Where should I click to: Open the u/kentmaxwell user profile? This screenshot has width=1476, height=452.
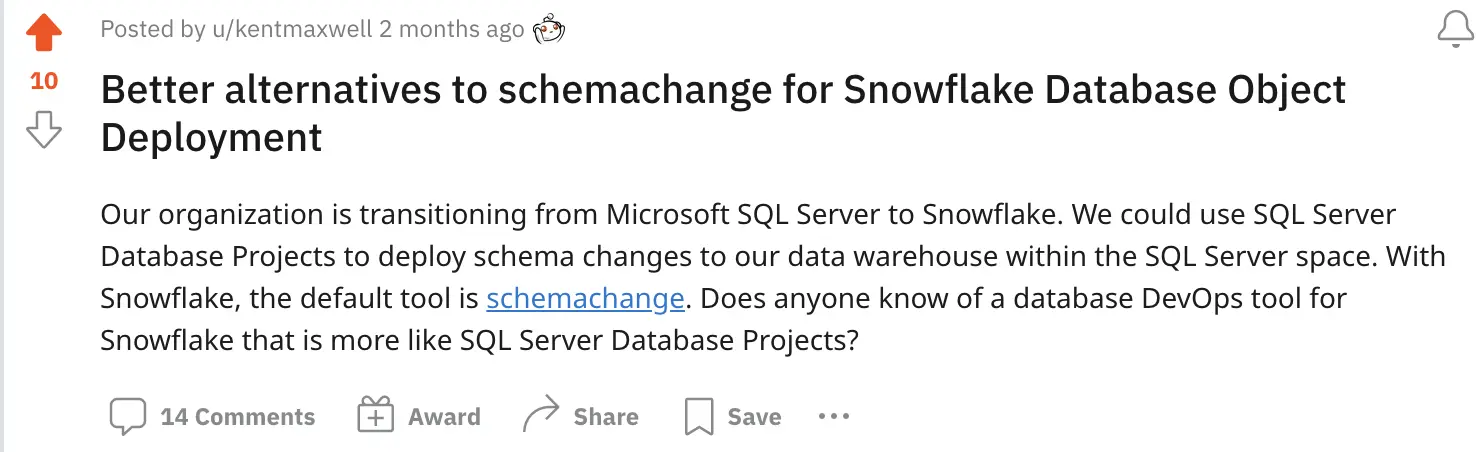point(291,30)
